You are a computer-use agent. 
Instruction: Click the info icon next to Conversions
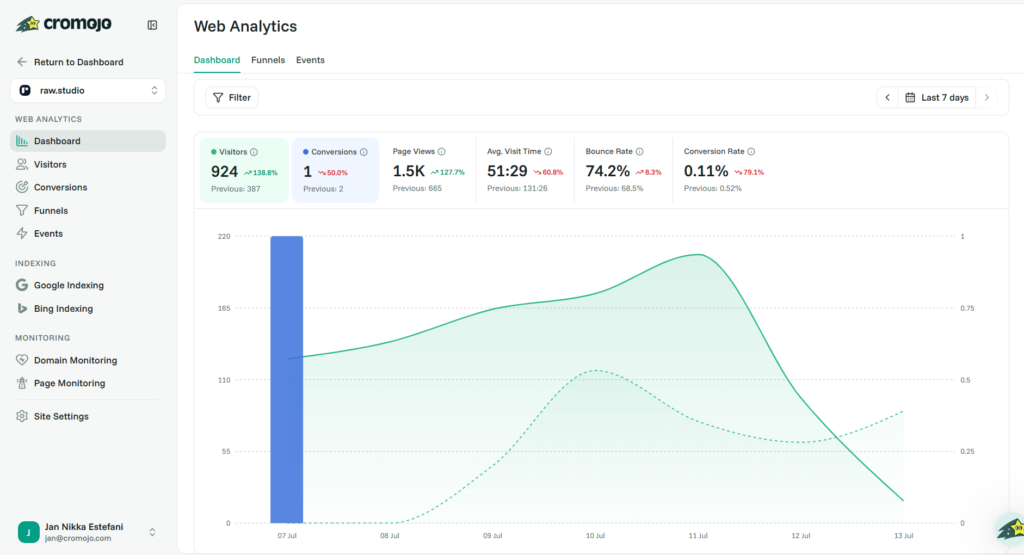pos(364,152)
